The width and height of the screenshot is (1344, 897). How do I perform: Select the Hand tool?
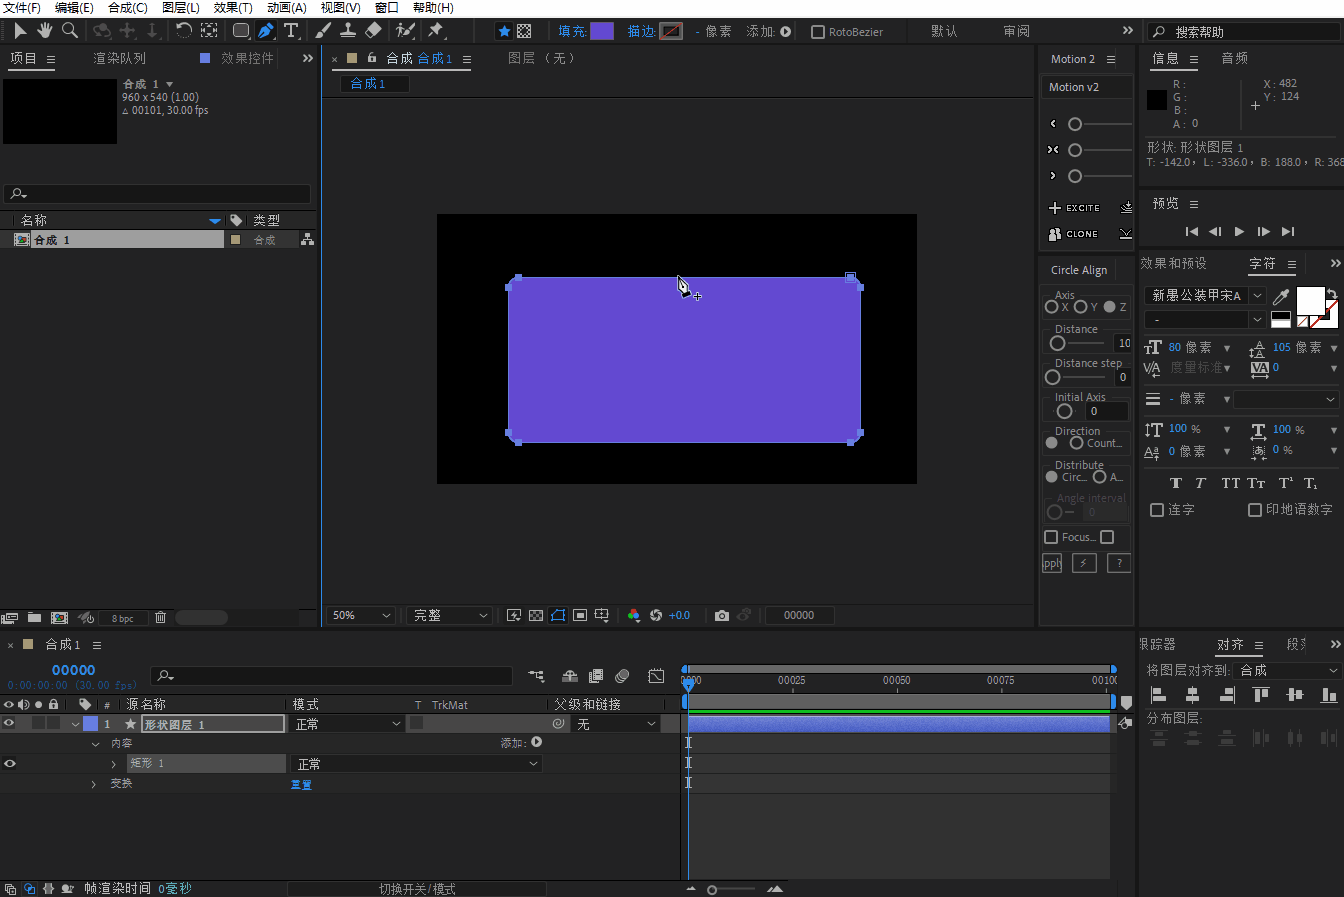44,31
